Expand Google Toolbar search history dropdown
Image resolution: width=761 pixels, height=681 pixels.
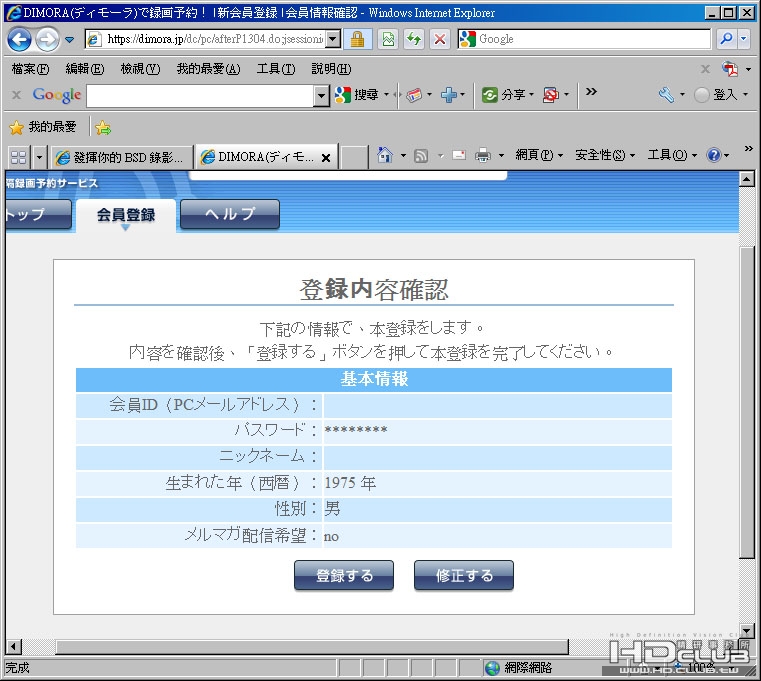pos(321,96)
